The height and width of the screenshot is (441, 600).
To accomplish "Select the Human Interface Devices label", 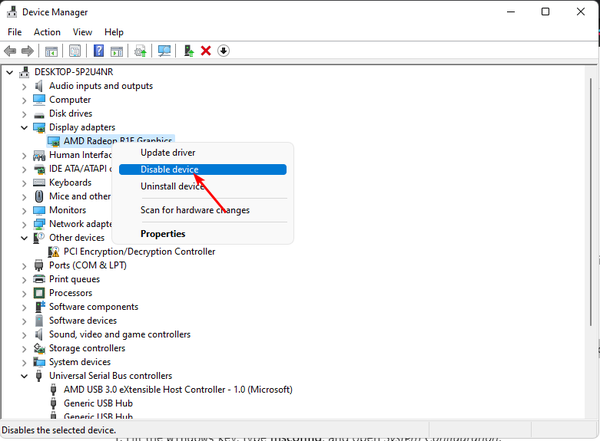I will point(80,155).
